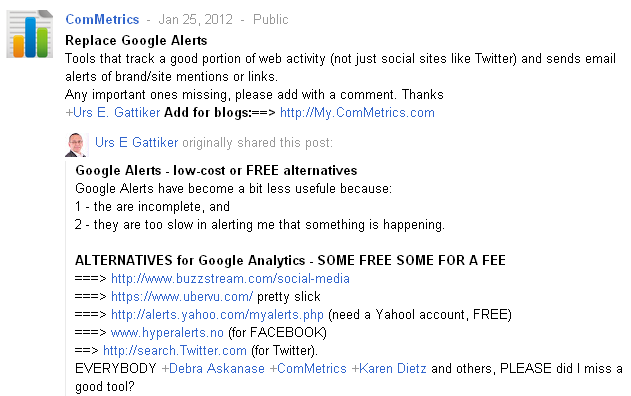
Task: Click the Google Alerts low-cost alternatives heading
Action: pyautogui.click(x=216, y=170)
